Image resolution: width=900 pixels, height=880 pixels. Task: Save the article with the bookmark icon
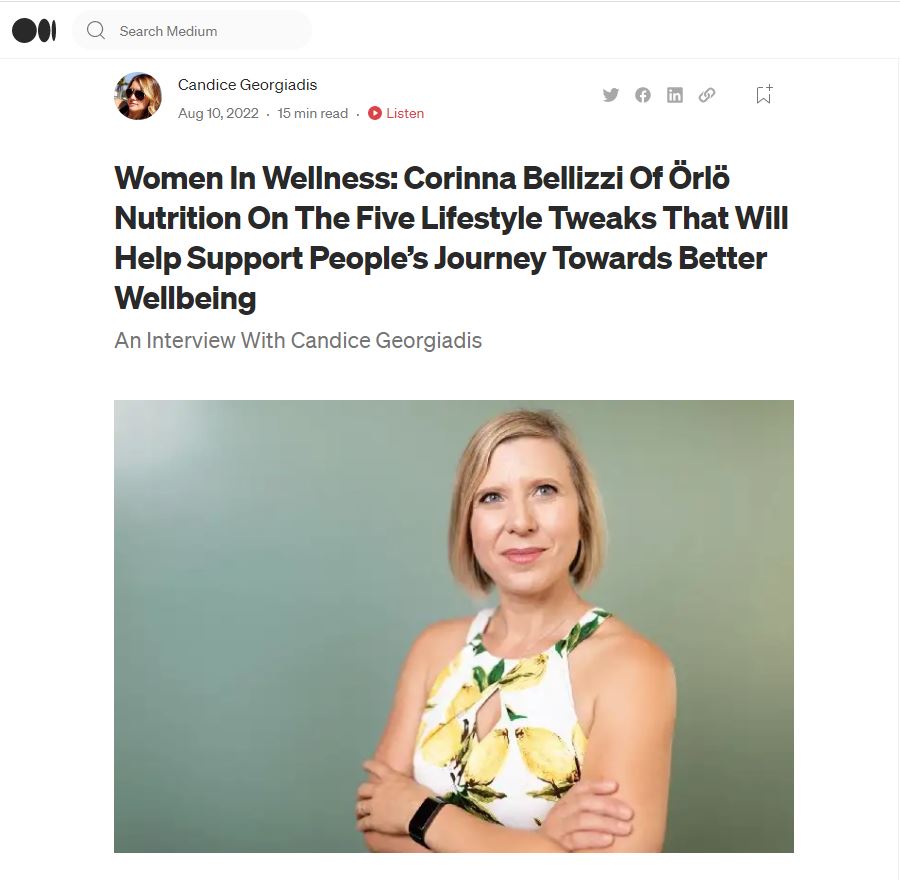tap(763, 93)
